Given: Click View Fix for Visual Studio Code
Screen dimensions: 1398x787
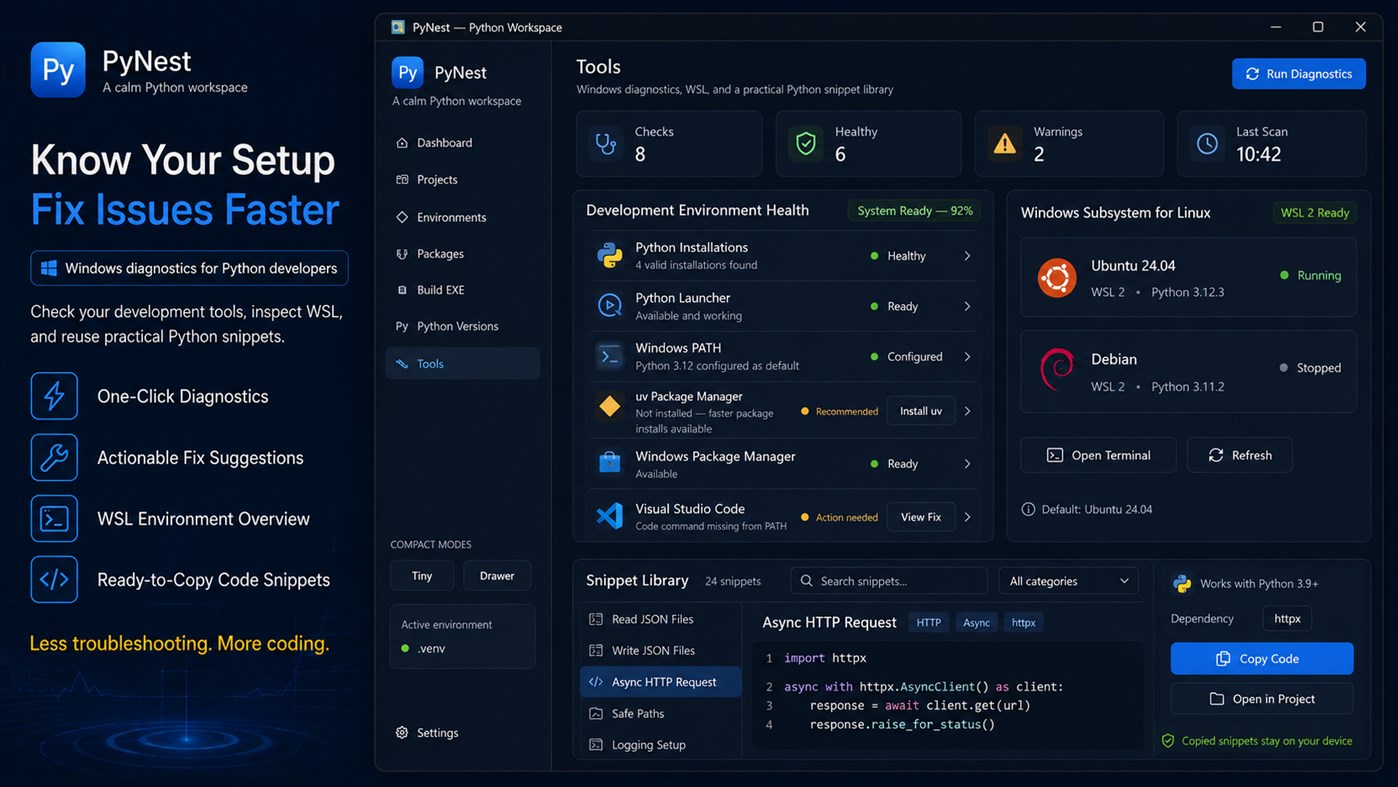Looking at the screenshot, I should (921, 517).
